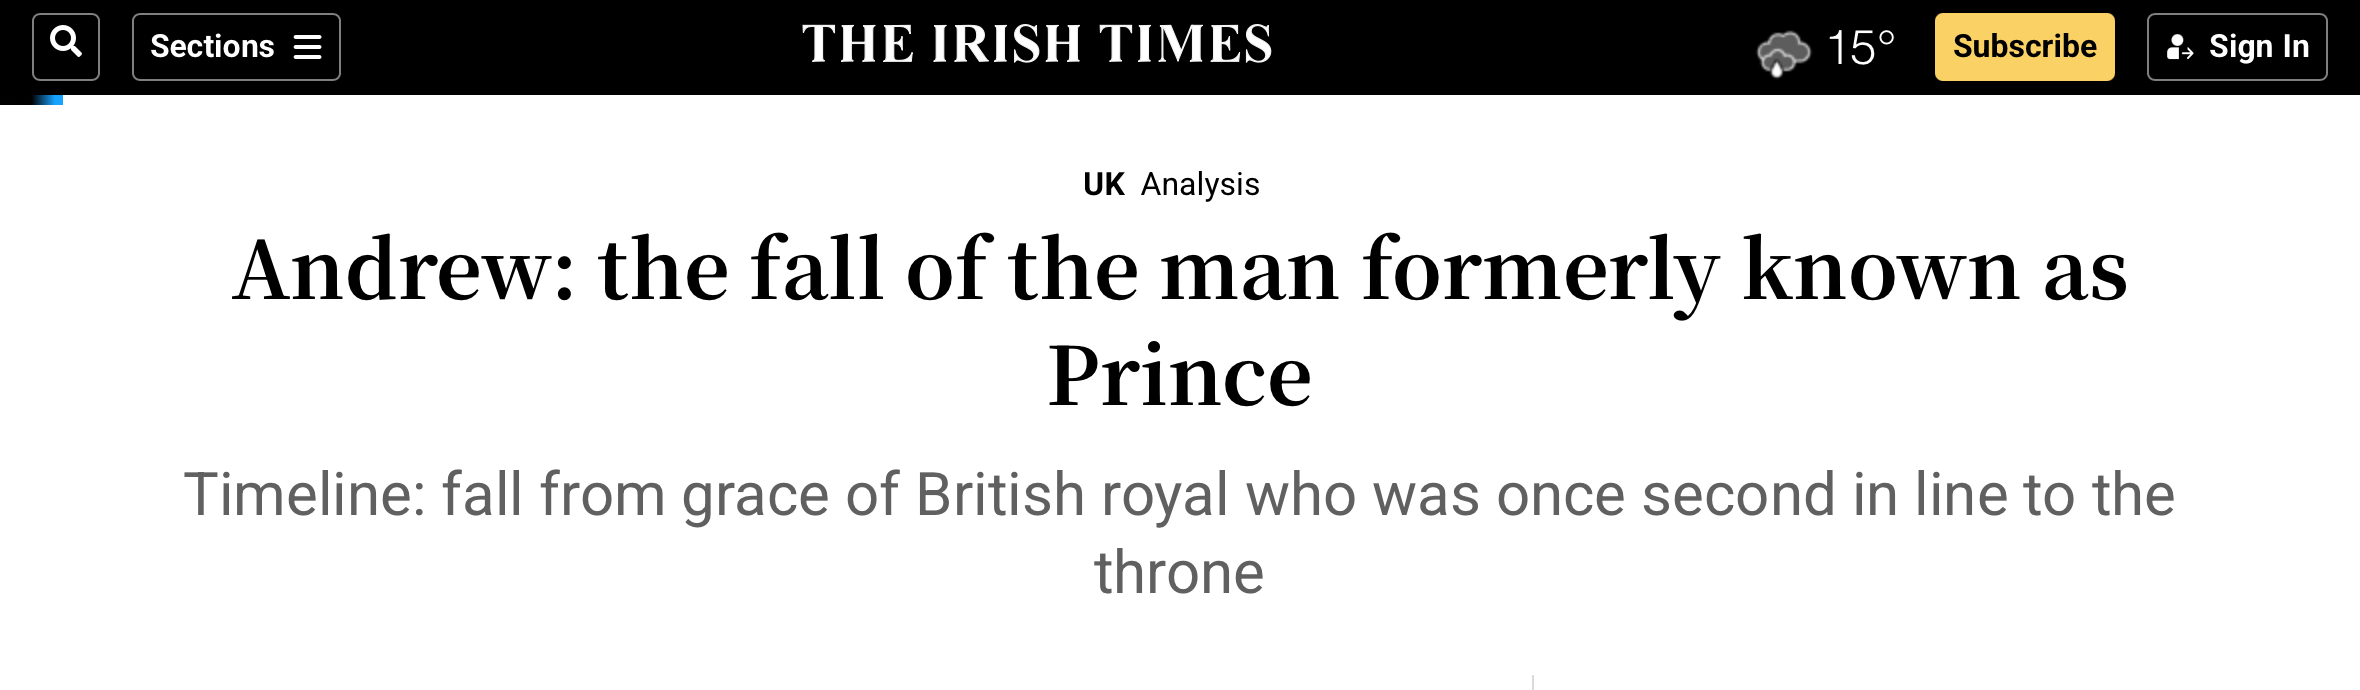Click the Sign In button text
Screen dimensions: 2360x690
click(x=2258, y=47)
